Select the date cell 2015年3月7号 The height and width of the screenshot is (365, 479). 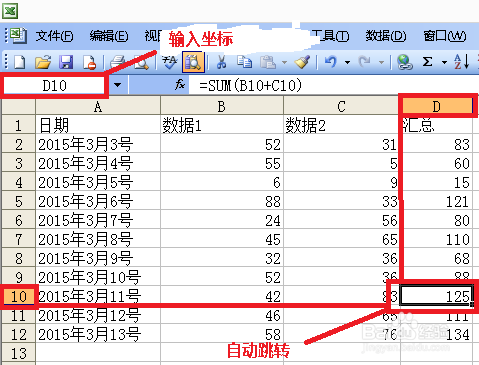click(x=98, y=220)
